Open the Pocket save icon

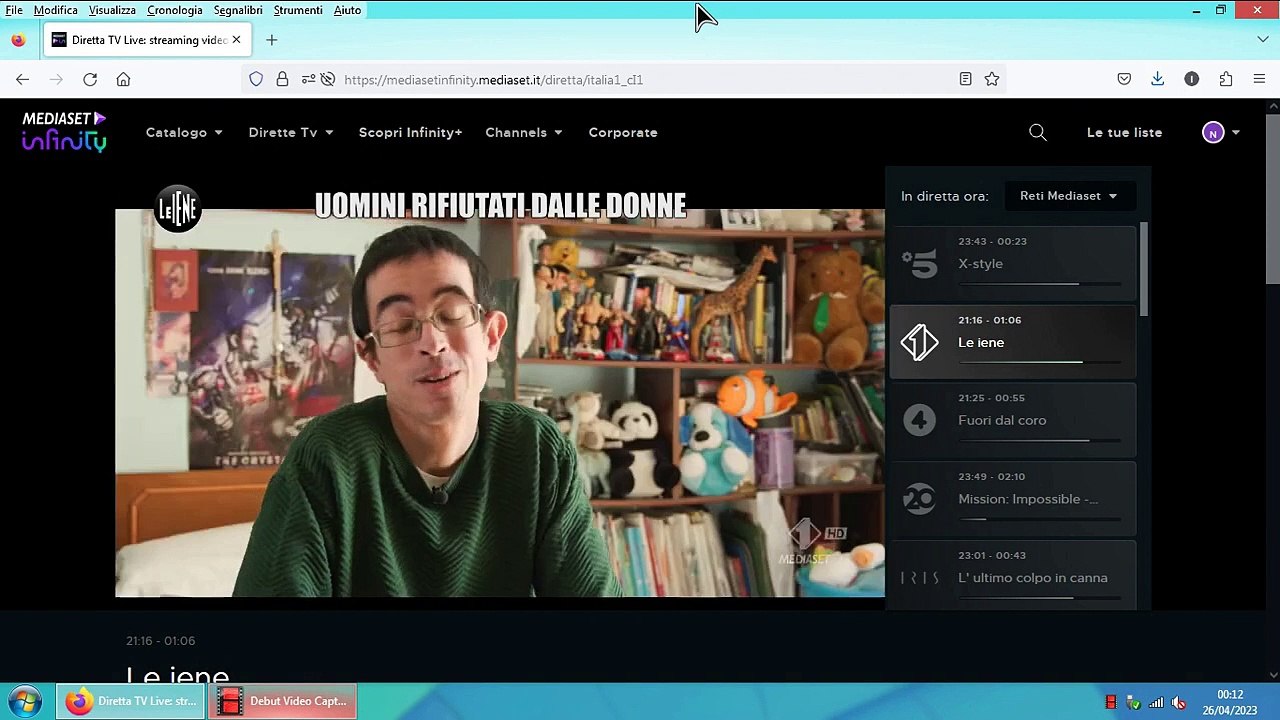[1124, 79]
